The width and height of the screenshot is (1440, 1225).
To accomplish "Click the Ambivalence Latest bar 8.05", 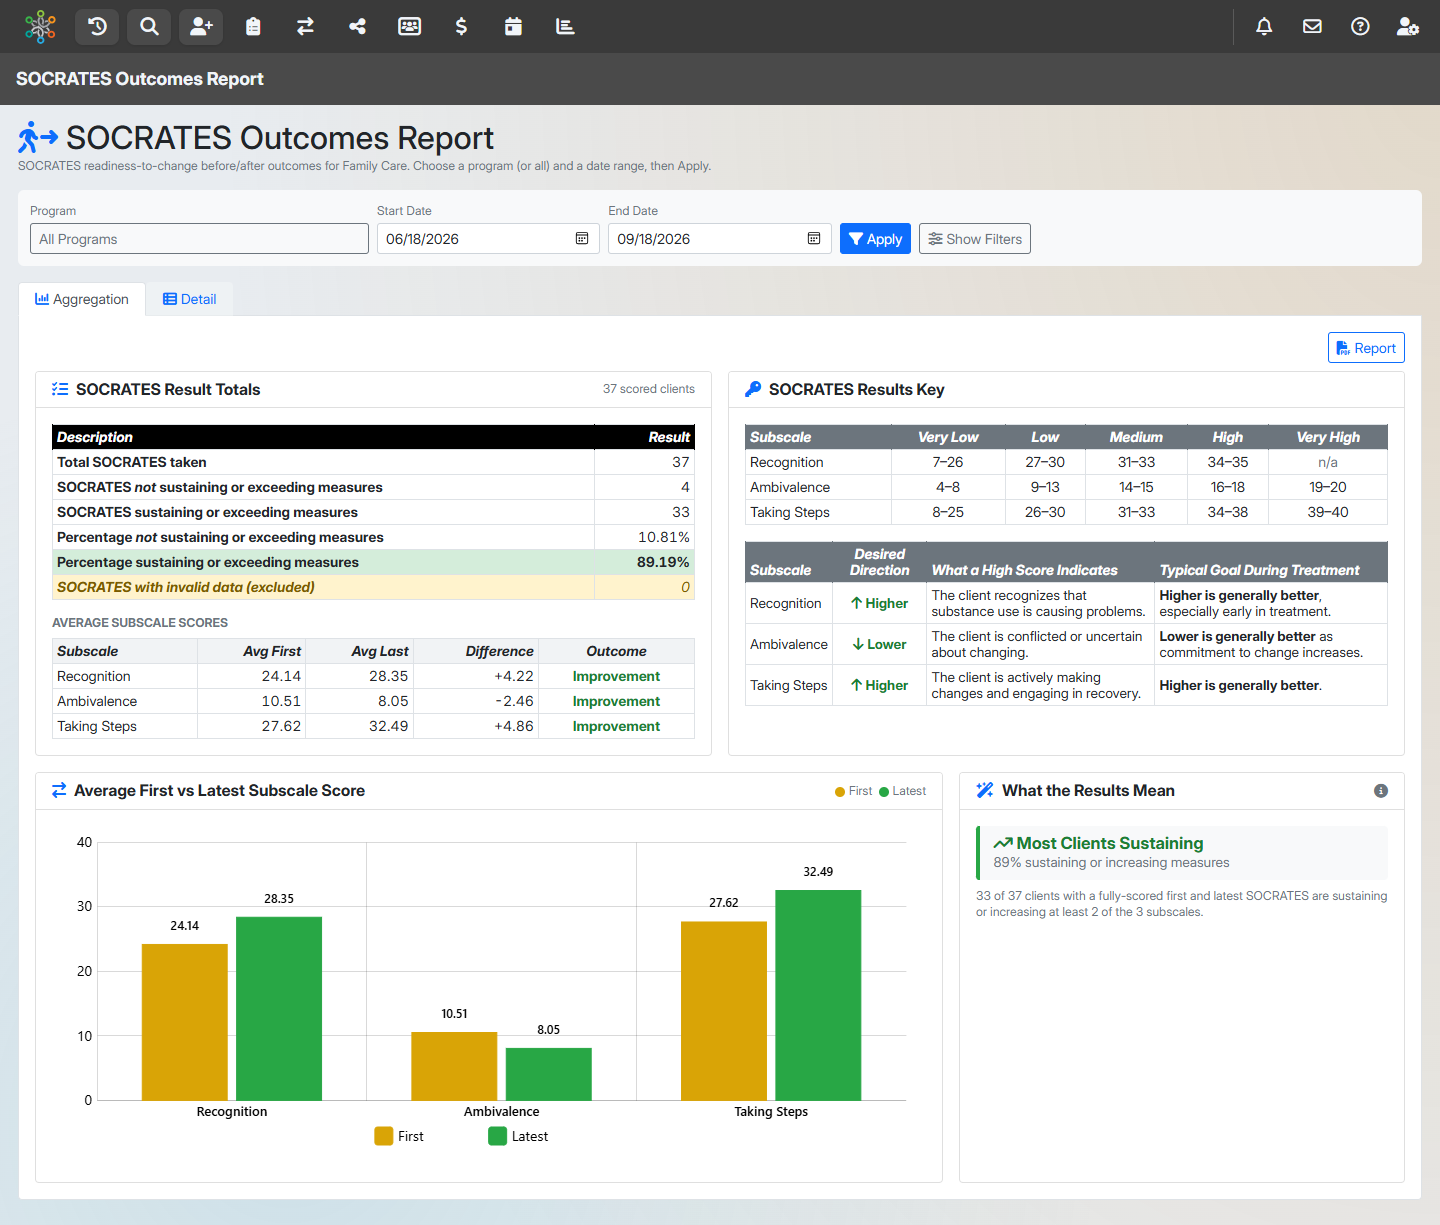I will point(549,1074).
